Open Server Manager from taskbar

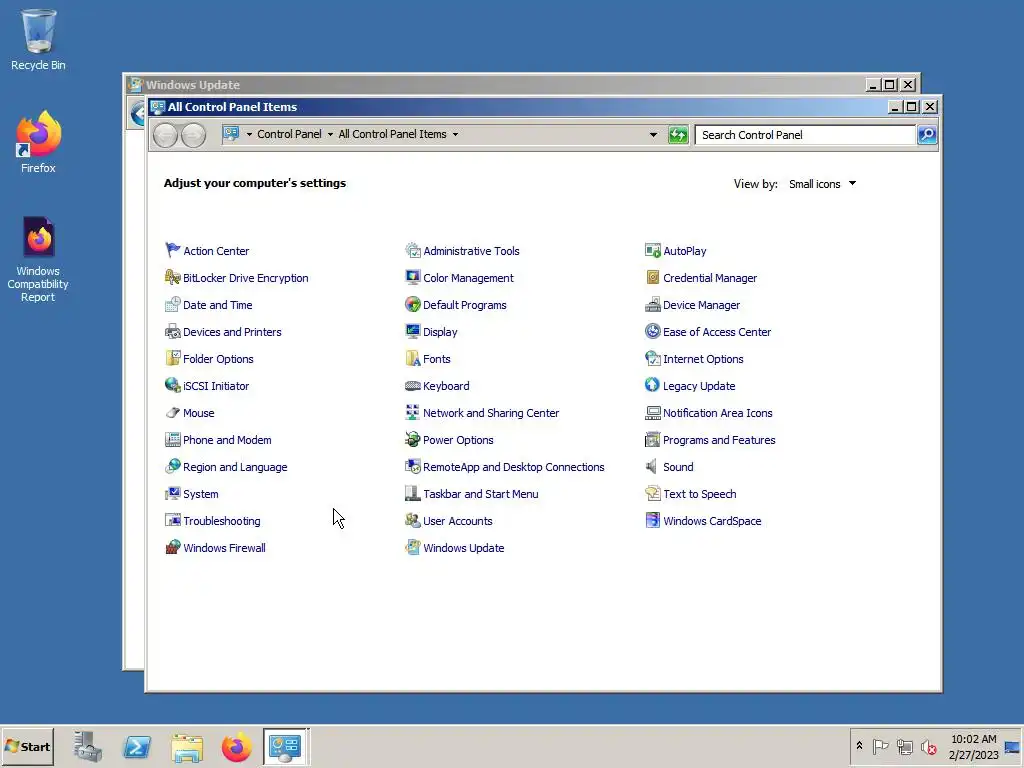pyautogui.click(x=87, y=746)
